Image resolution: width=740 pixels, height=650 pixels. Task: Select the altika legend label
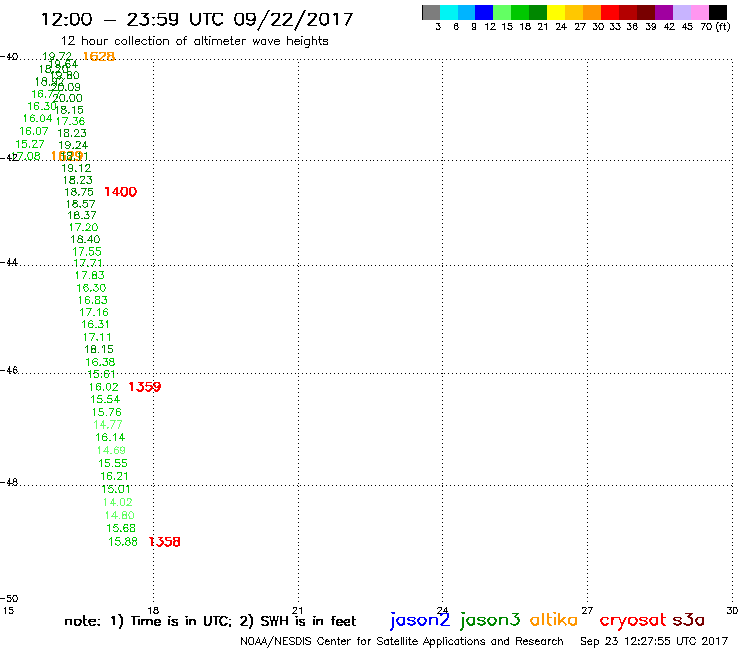554,619
